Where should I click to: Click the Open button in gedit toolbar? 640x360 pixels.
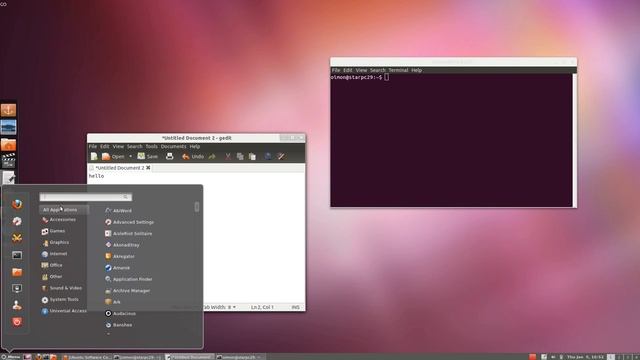(113, 156)
